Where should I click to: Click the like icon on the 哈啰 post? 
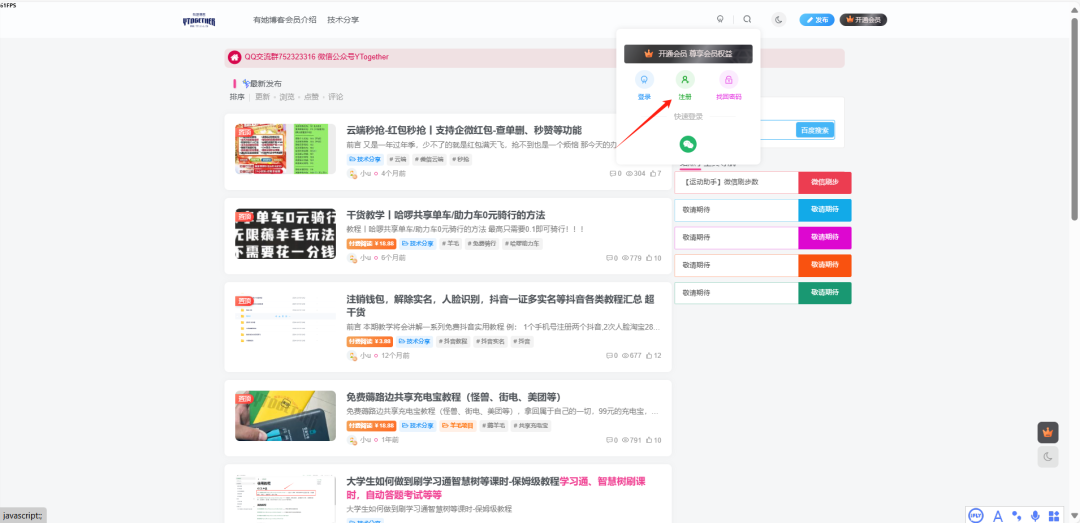point(648,258)
